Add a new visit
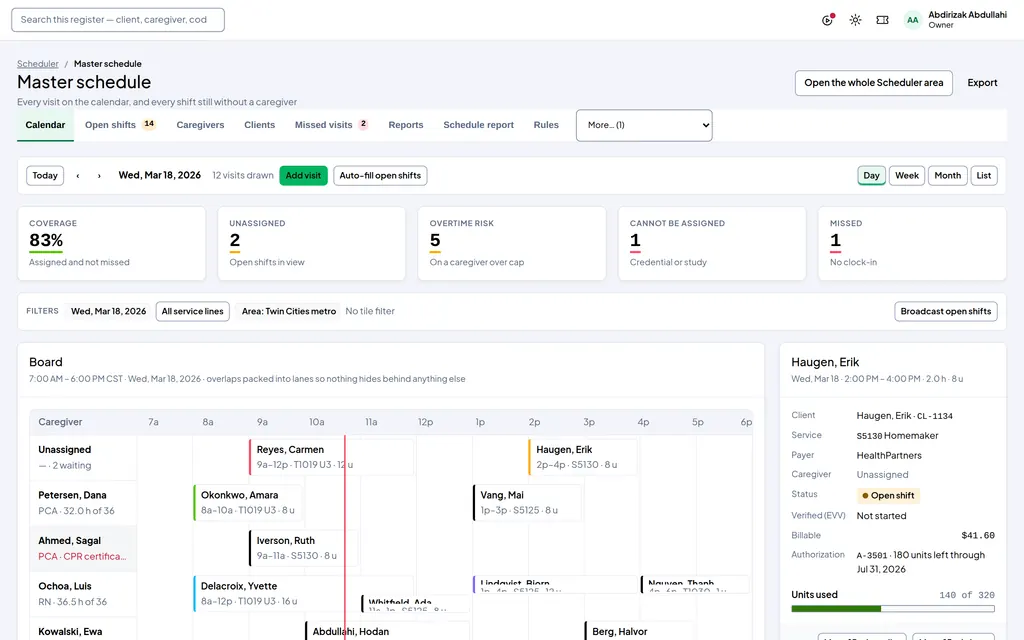This screenshot has width=1024, height=640. coord(303,176)
